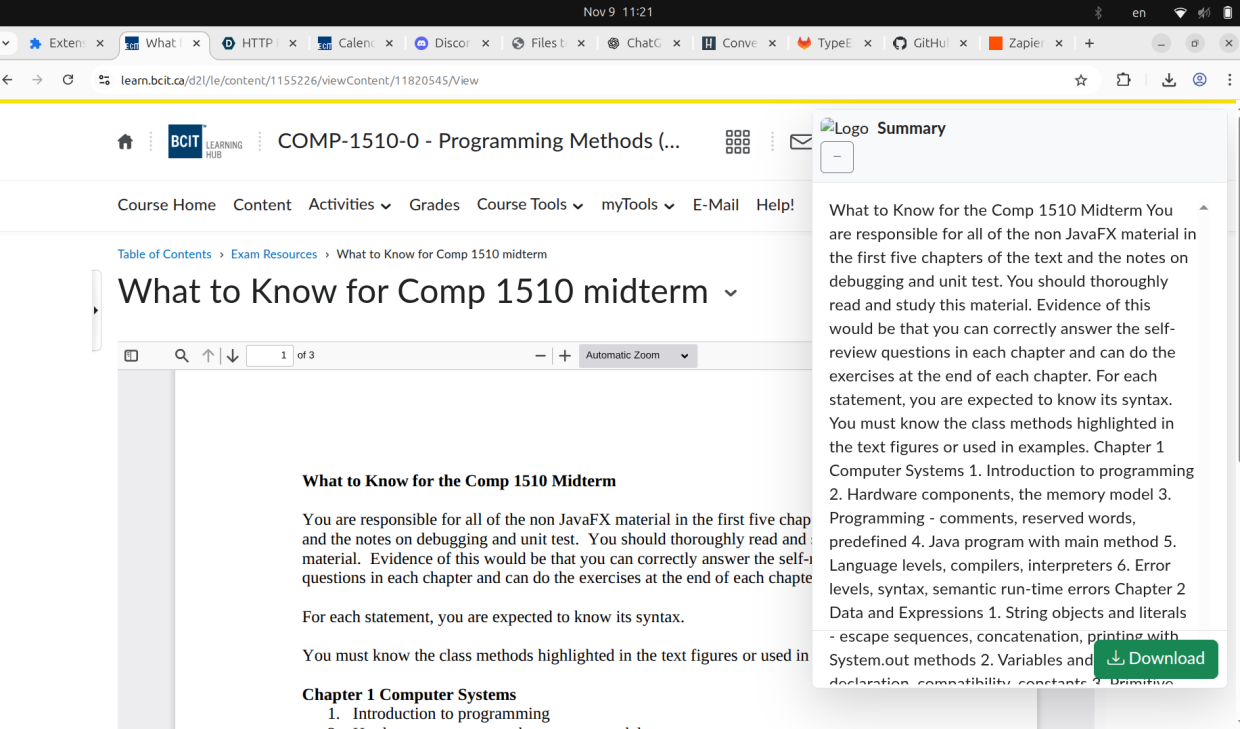Close the Discord tab
The height and width of the screenshot is (729, 1240).
486,44
